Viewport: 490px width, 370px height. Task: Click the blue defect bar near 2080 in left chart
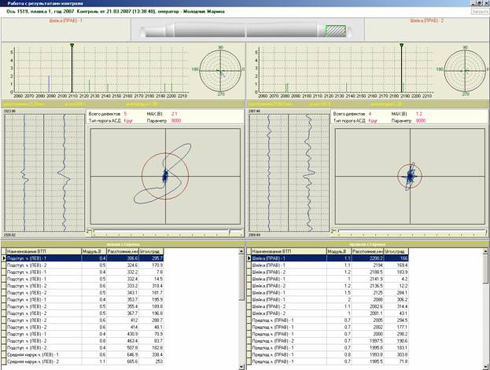49,84
